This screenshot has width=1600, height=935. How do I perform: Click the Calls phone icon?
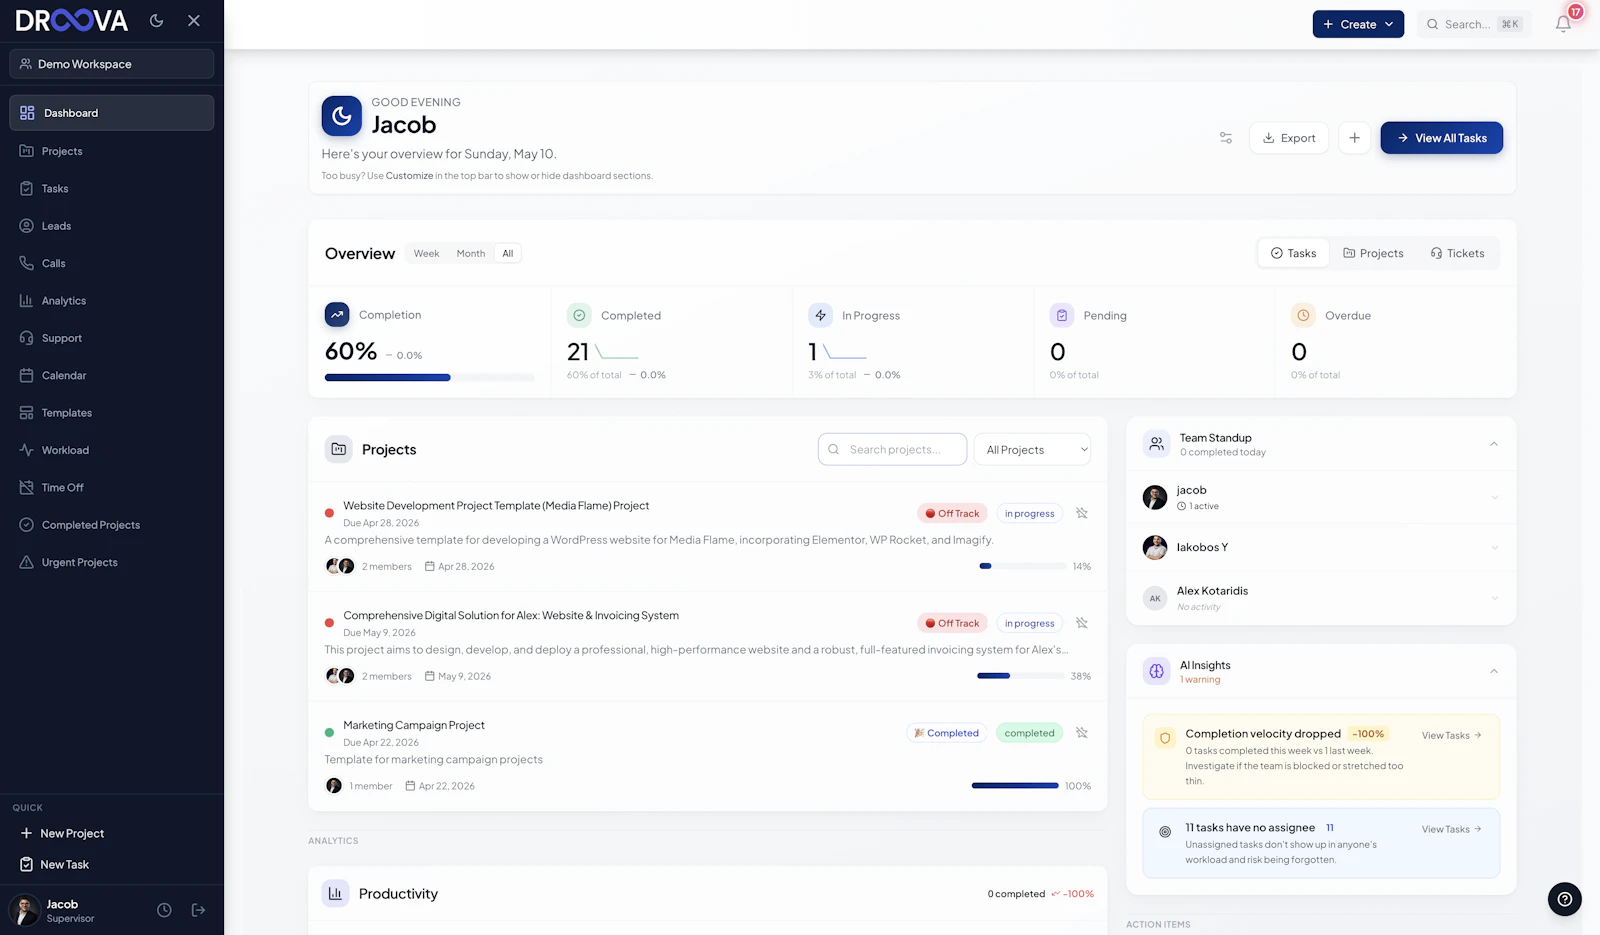click(x=27, y=263)
